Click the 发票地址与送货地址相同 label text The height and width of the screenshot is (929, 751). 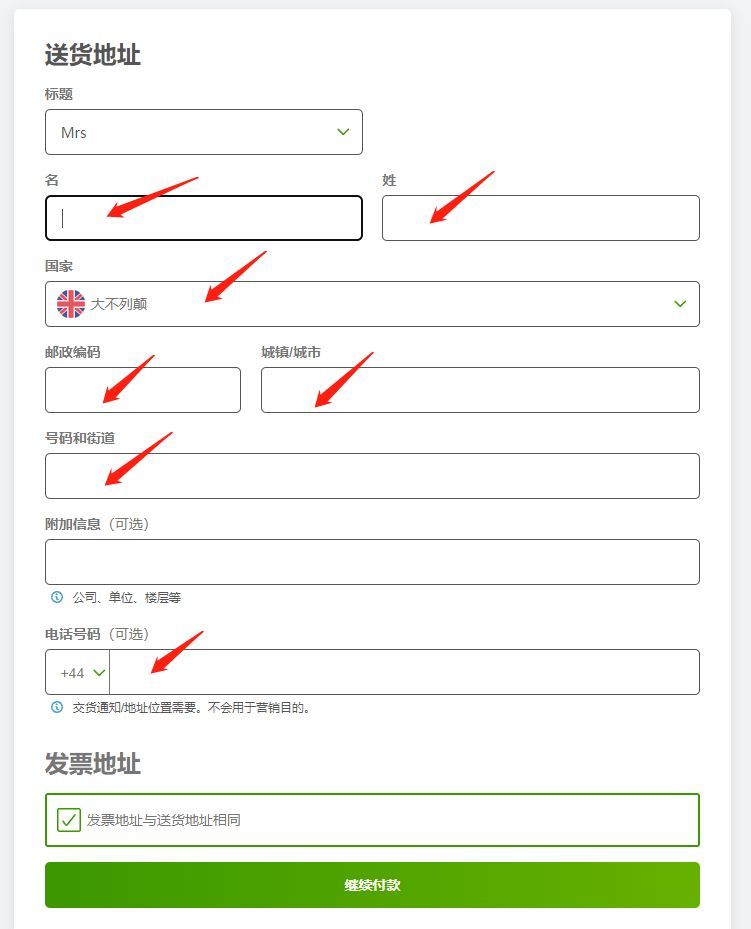pos(163,820)
